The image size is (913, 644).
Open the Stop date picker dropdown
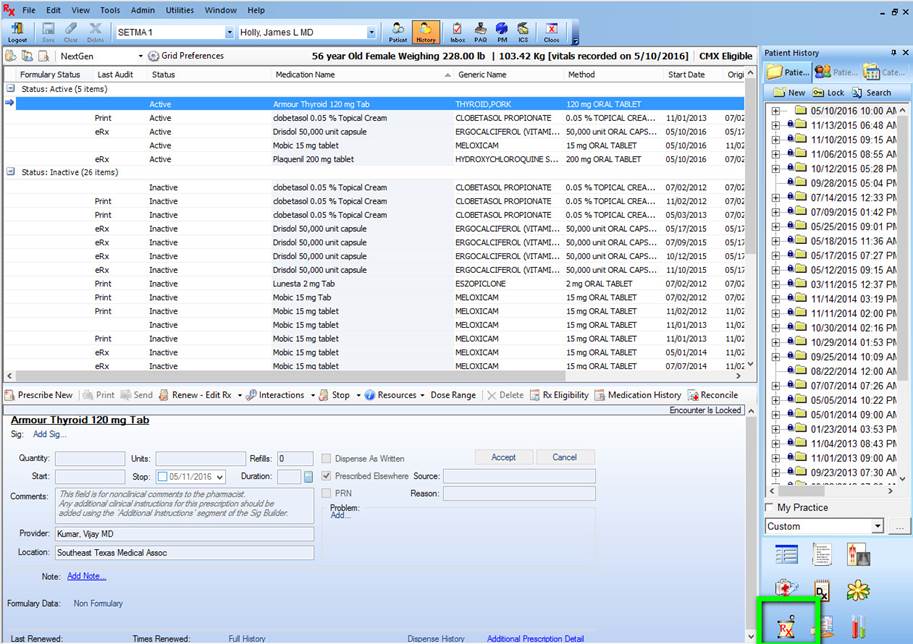pyautogui.click(x=220, y=477)
